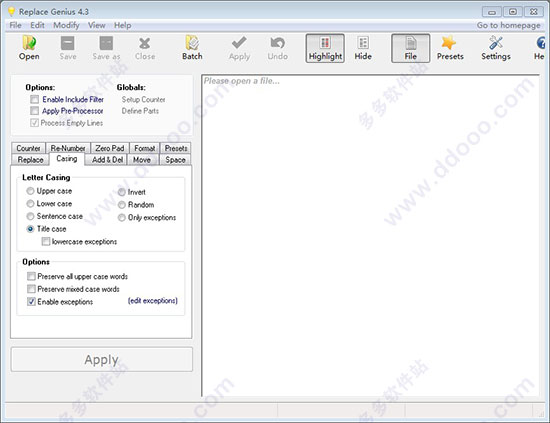Image resolution: width=550 pixels, height=423 pixels.
Task: Click the Close file toolbar icon
Action: [x=145, y=48]
